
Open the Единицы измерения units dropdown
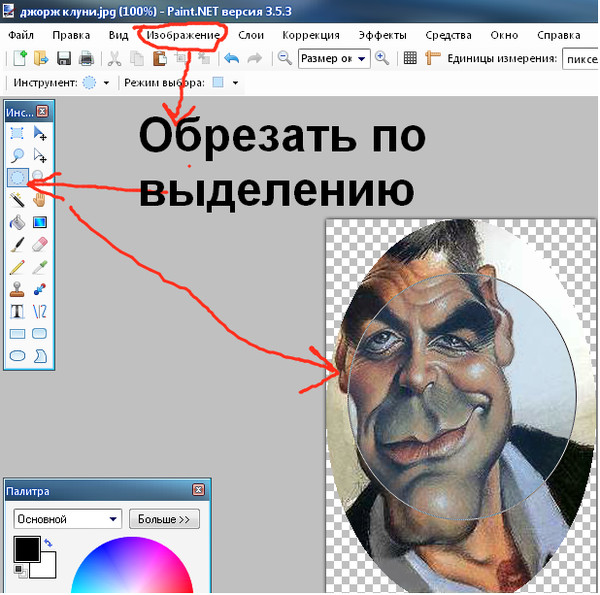580,59
